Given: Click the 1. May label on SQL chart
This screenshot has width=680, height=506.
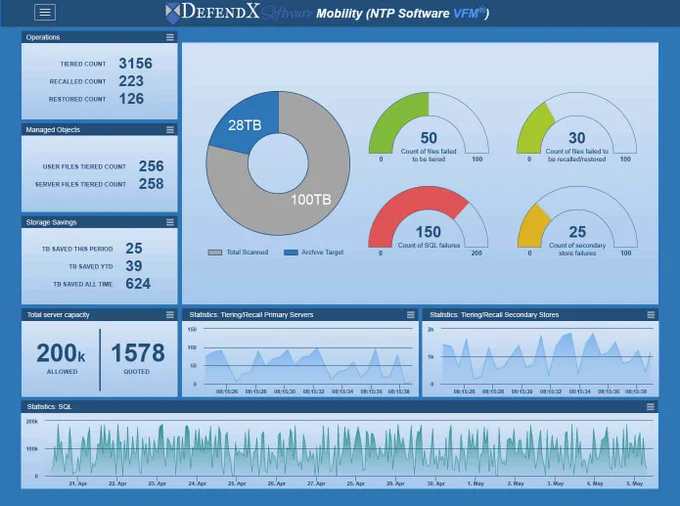Looking at the screenshot, I should (x=475, y=483).
